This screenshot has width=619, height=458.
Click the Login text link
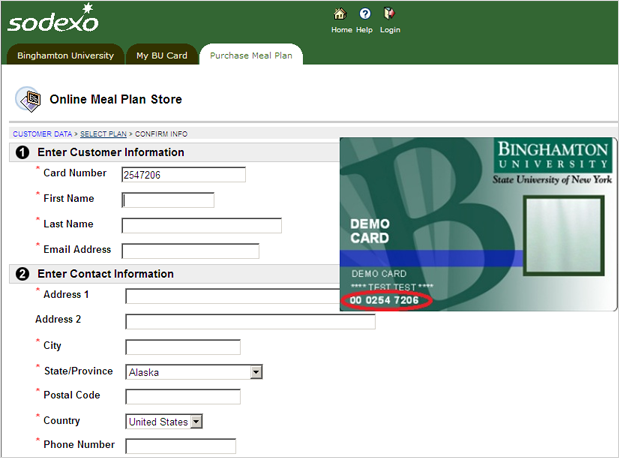tap(390, 30)
